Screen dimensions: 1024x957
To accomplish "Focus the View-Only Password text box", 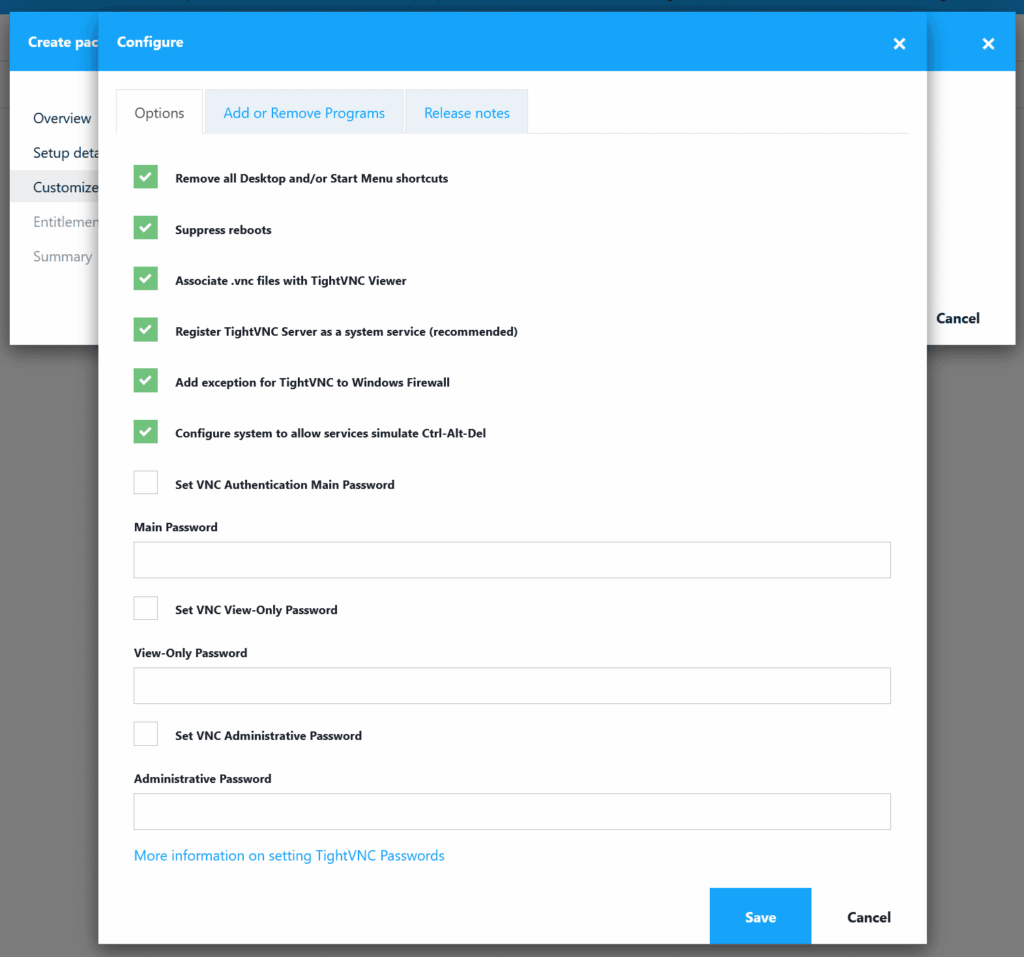I will pyautogui.click(x=512, y=686).
